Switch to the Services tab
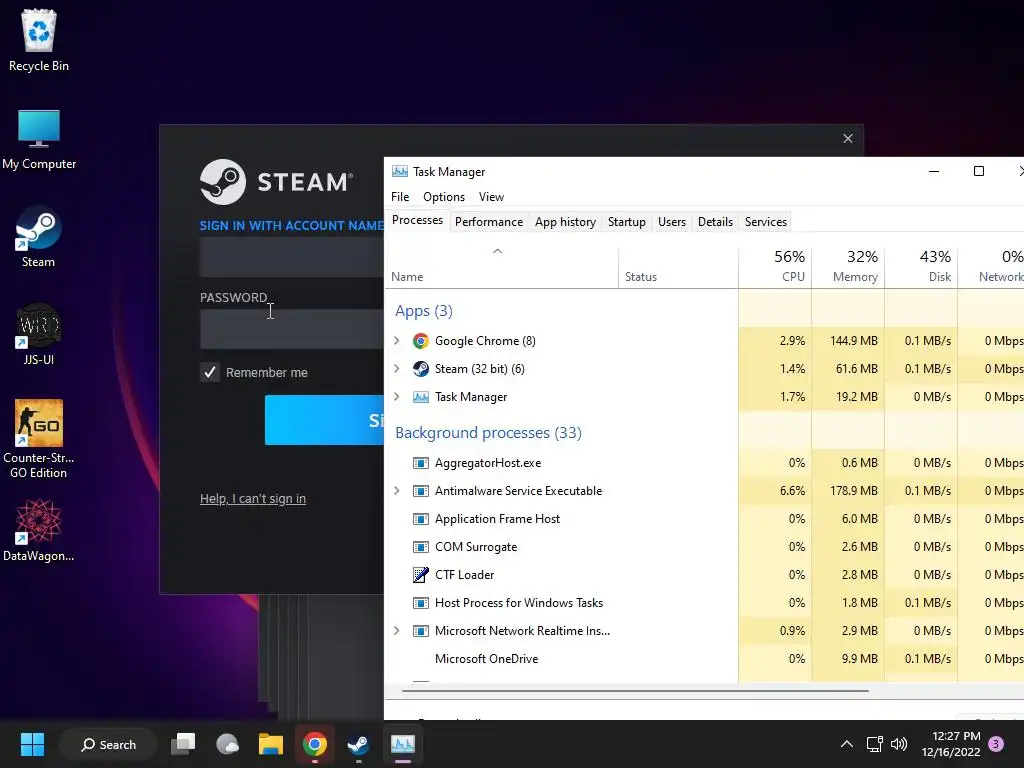 (x=765, y=222)
